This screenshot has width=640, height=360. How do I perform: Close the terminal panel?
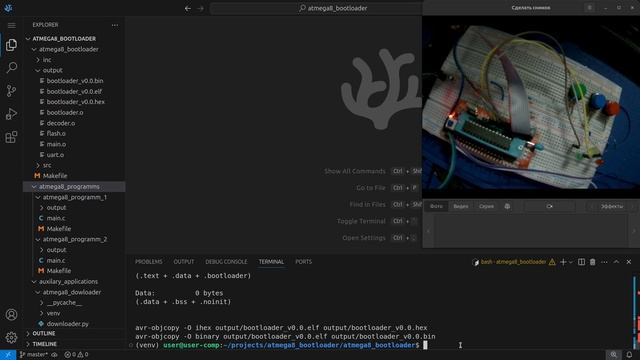(629, 262)
